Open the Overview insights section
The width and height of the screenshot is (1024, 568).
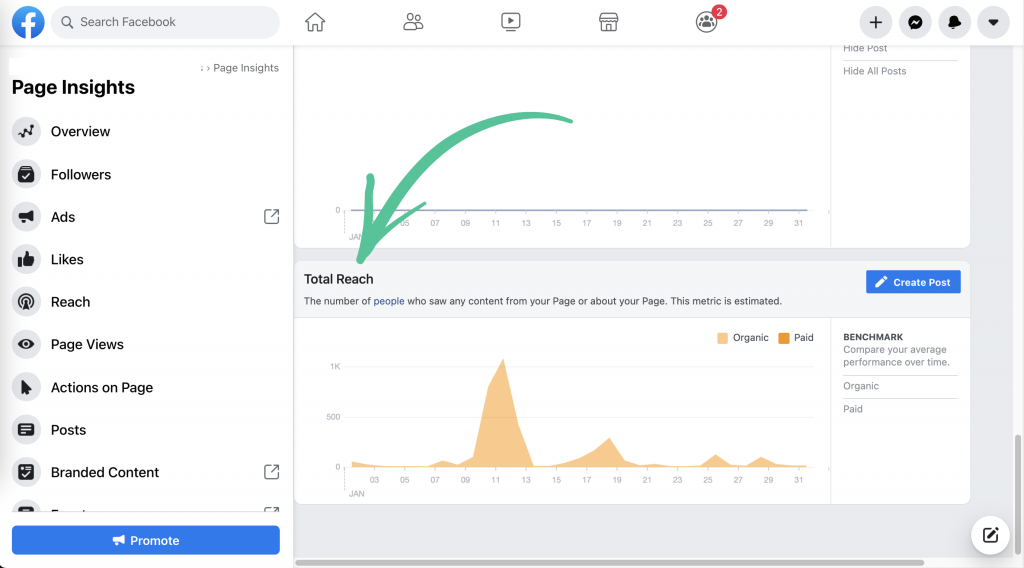tap(146, 131)
